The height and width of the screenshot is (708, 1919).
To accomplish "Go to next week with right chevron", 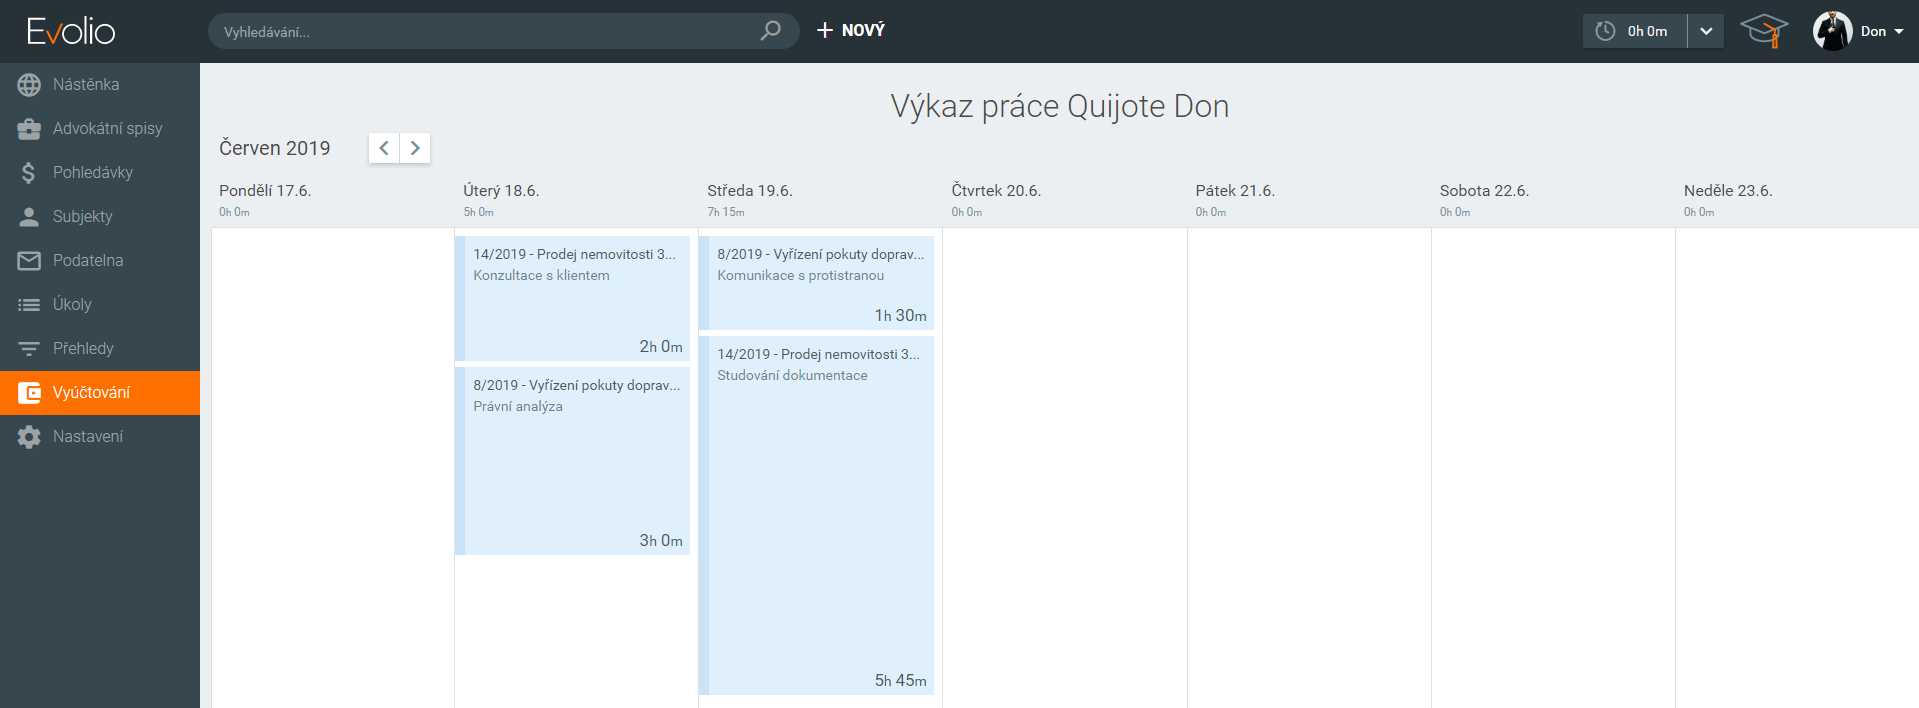I will (415, 148).
